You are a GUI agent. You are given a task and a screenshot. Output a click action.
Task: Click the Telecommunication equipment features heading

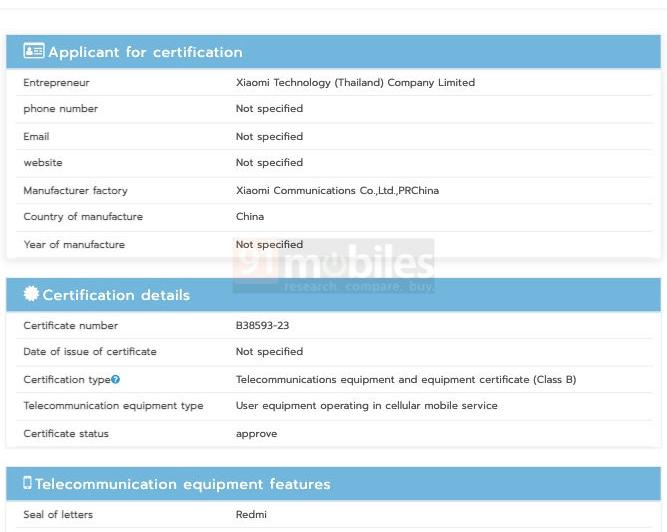[182, 484]
